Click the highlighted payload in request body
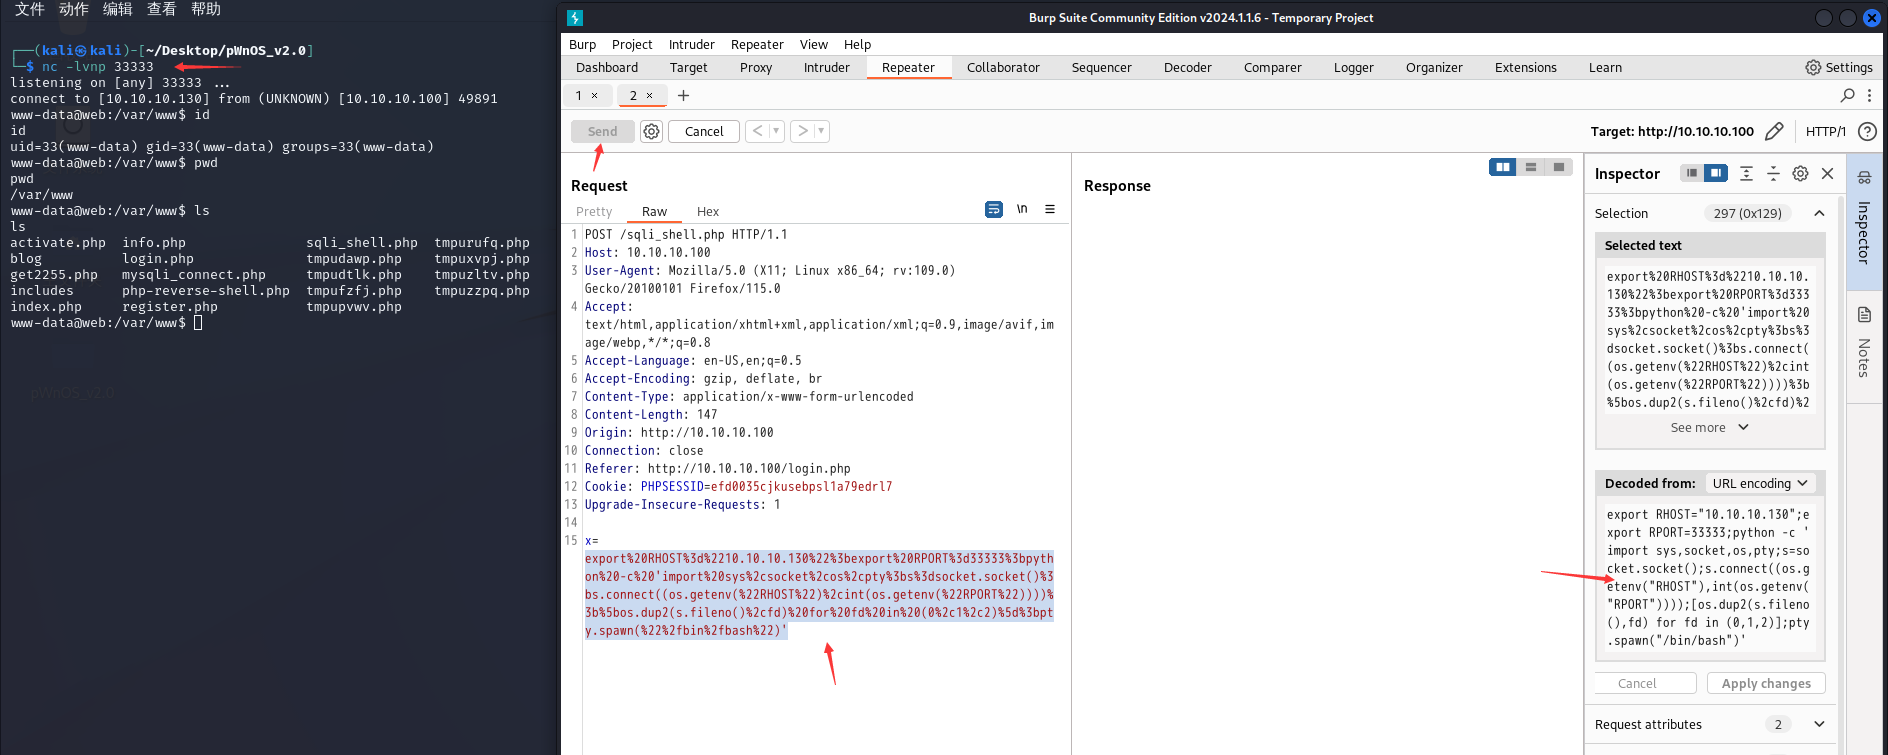The width and height of the screenshot is (1888, 755). [x=819, y=594]
